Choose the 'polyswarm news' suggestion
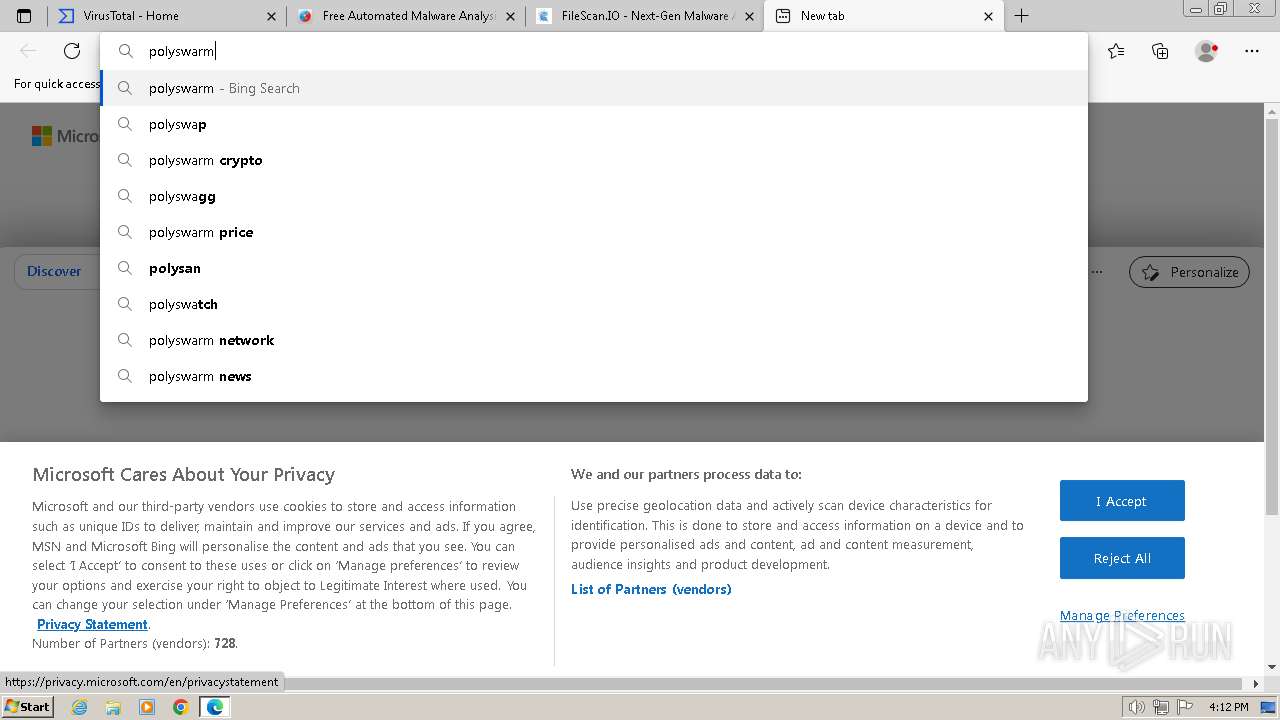Screen dimensions: 1280x720 594,376
